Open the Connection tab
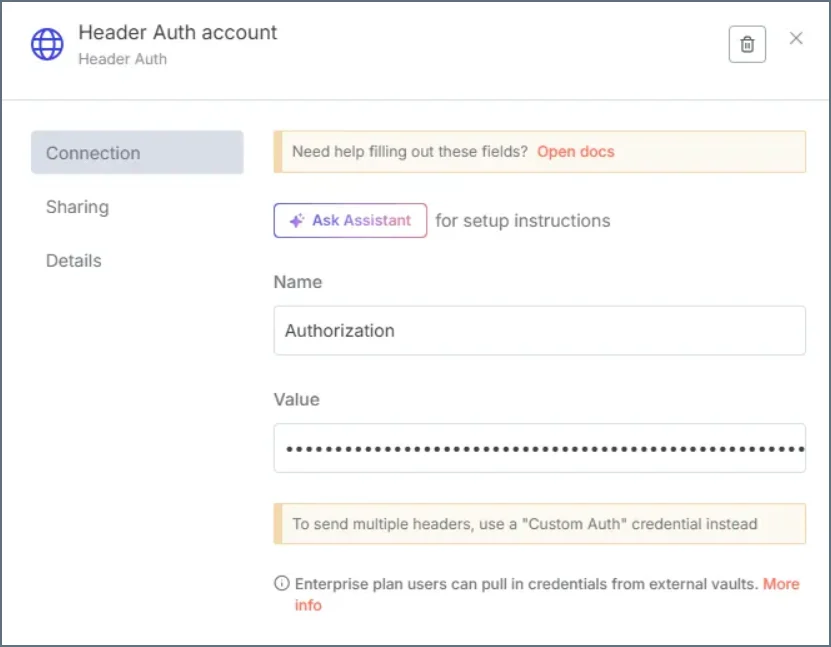The height and width of the screenshot is (647, 831). pyautogui.click(x=137, y=153)
